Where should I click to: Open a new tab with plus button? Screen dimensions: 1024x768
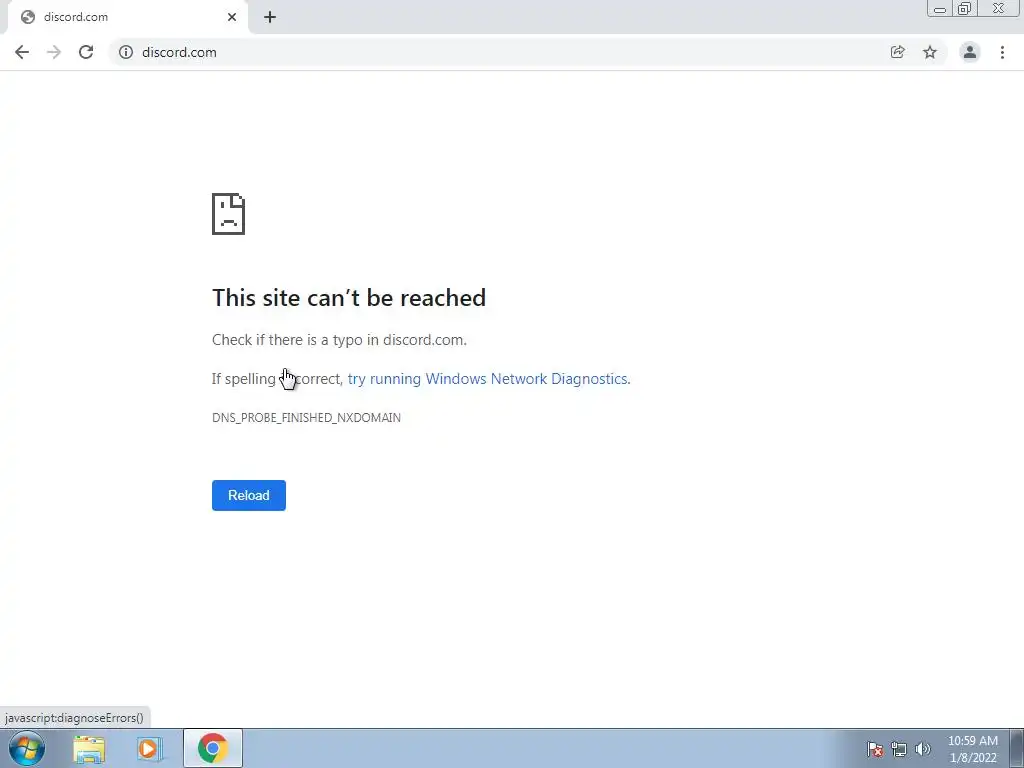coord(270,18)
